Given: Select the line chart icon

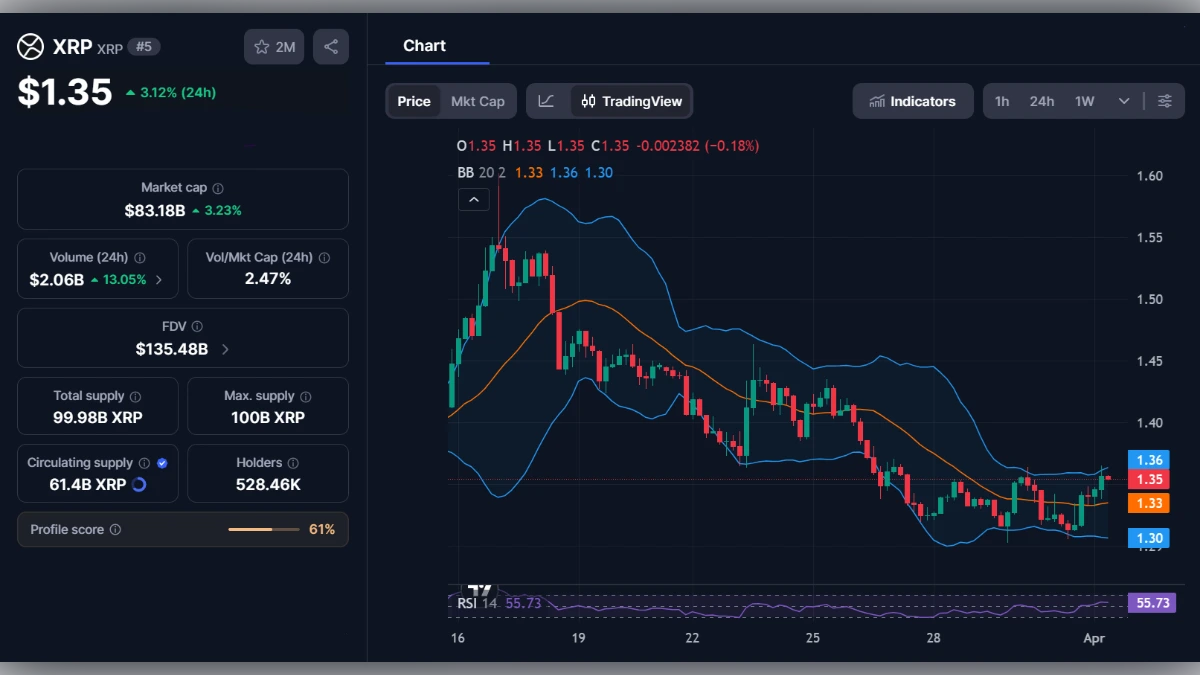Looking at the screenshot, I should click(547, 100).
